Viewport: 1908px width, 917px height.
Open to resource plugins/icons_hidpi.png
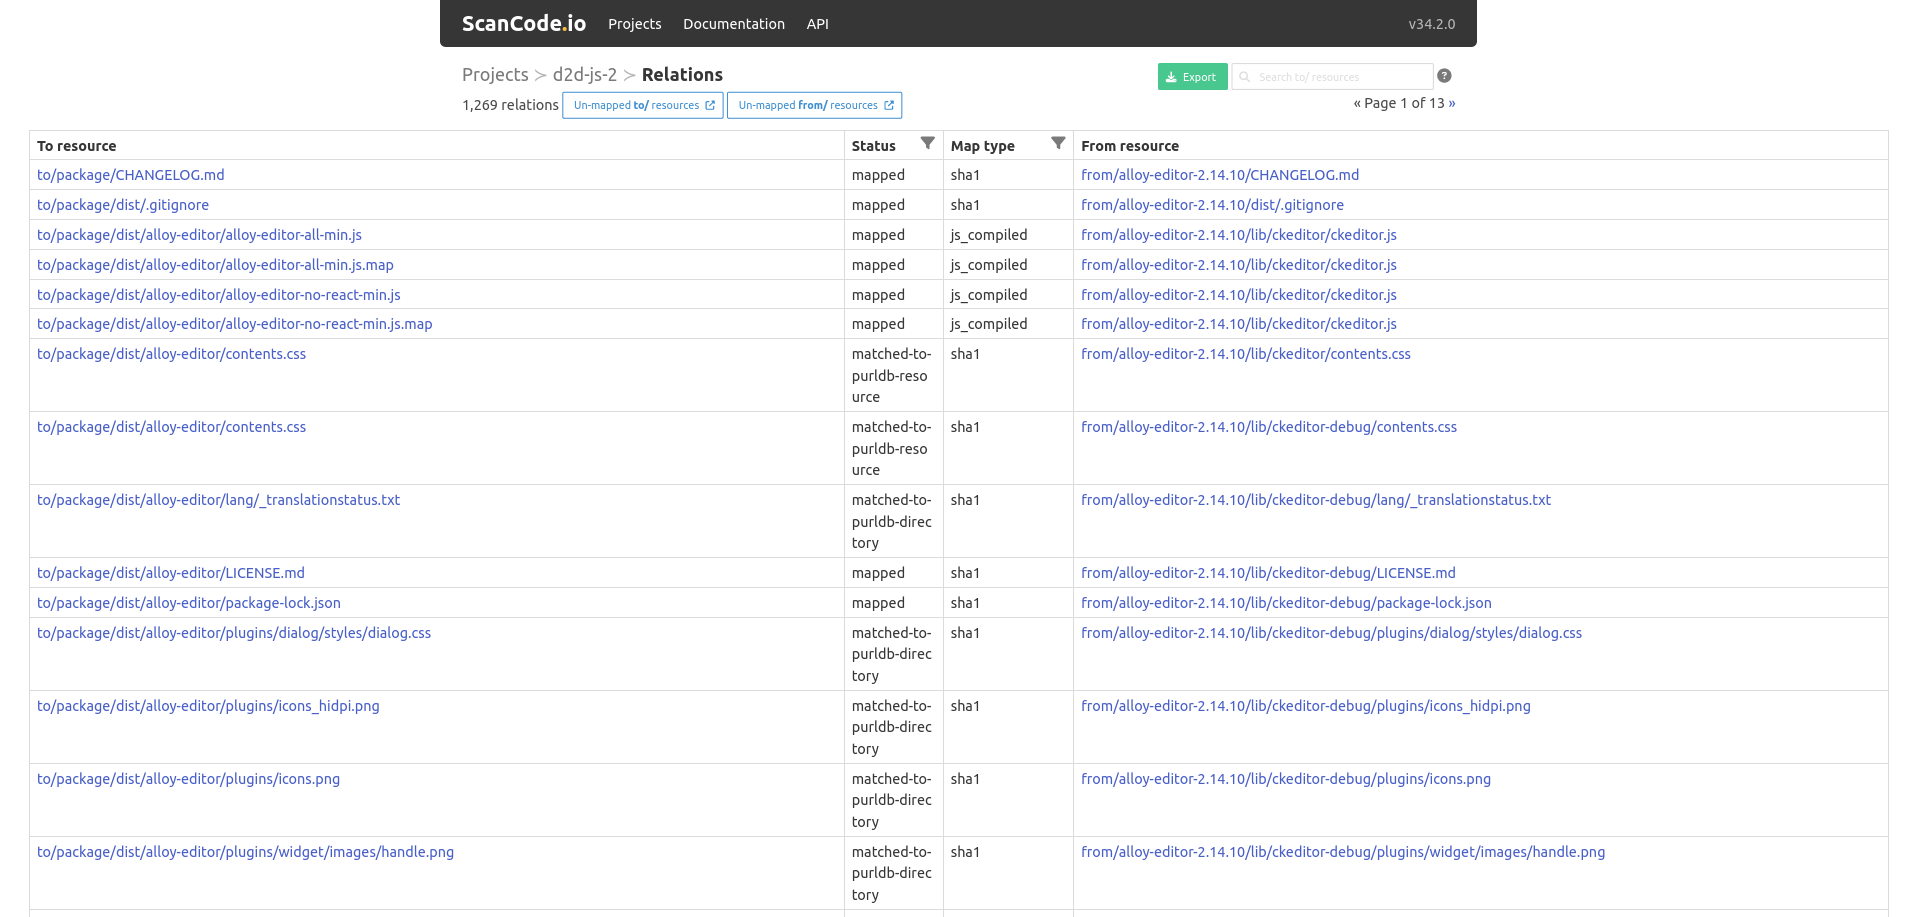click(208, 706)
